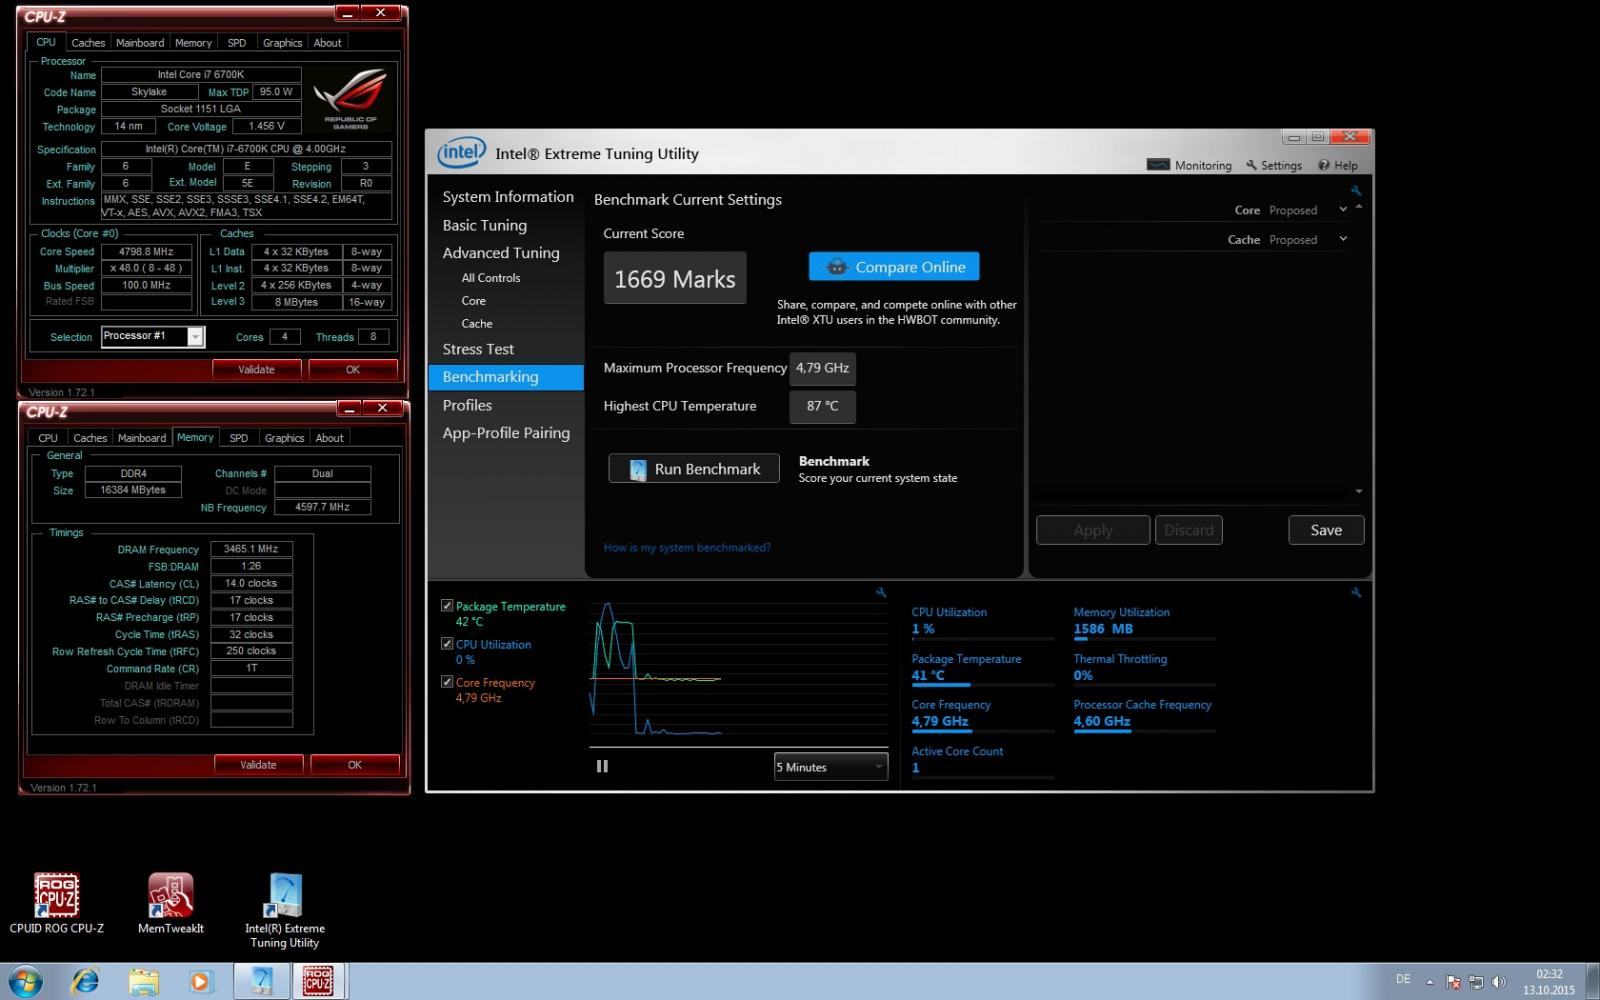Click Run Benchmark button

(x=694, y=469)
